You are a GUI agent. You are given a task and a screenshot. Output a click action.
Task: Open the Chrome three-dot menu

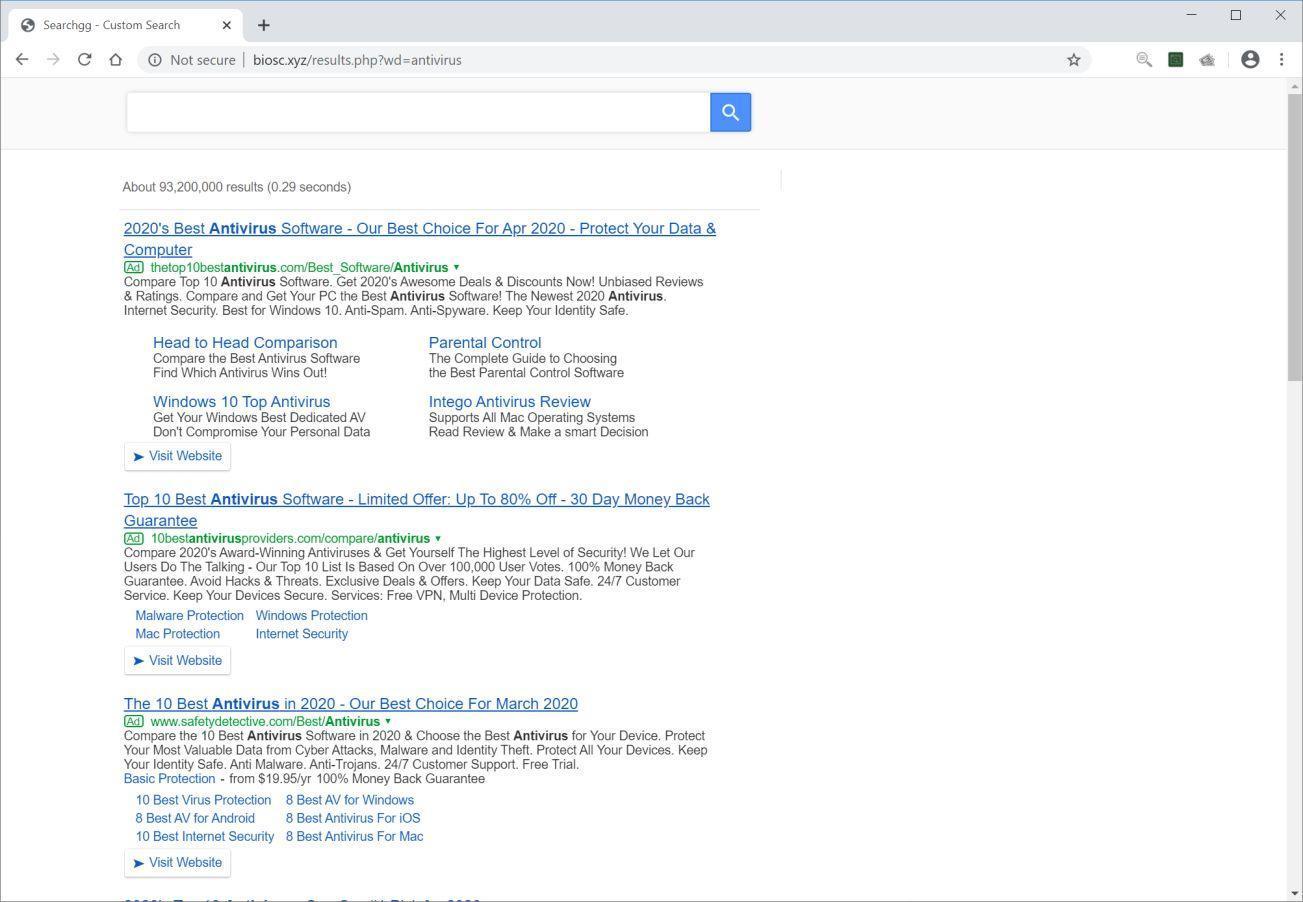pyautogui.click(x=1281, y=60)
